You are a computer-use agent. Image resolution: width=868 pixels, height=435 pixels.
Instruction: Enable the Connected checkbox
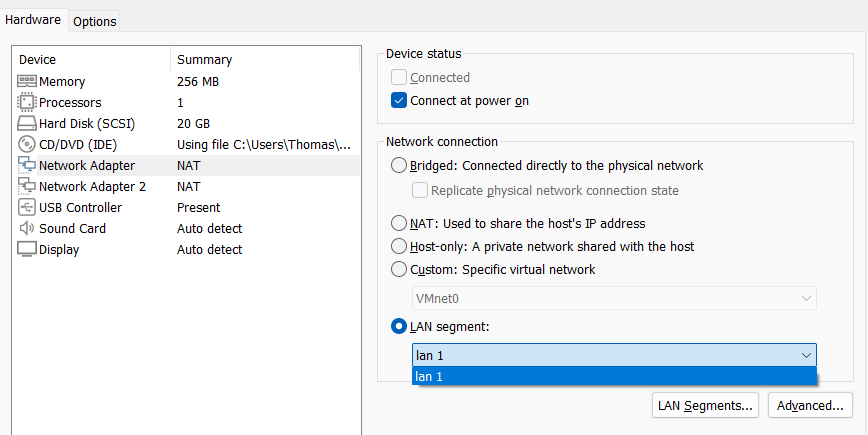click(399, 77)
